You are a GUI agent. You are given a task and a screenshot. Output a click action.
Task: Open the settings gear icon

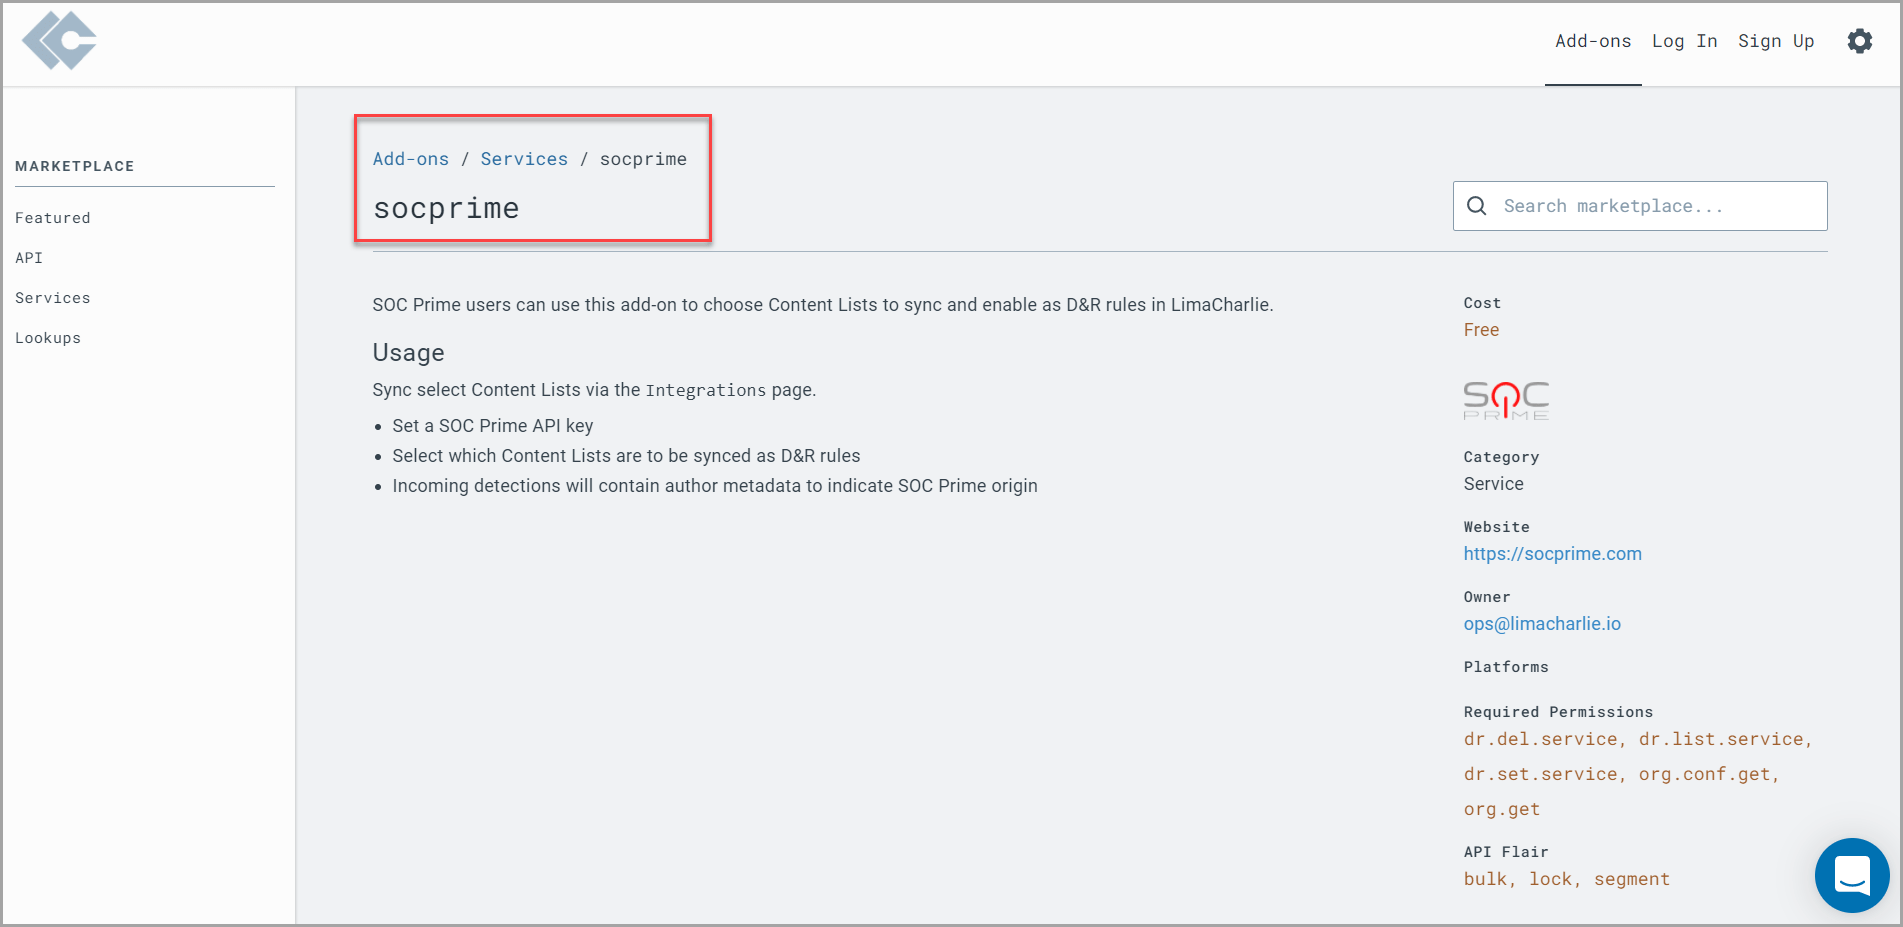pos(1860,41)
